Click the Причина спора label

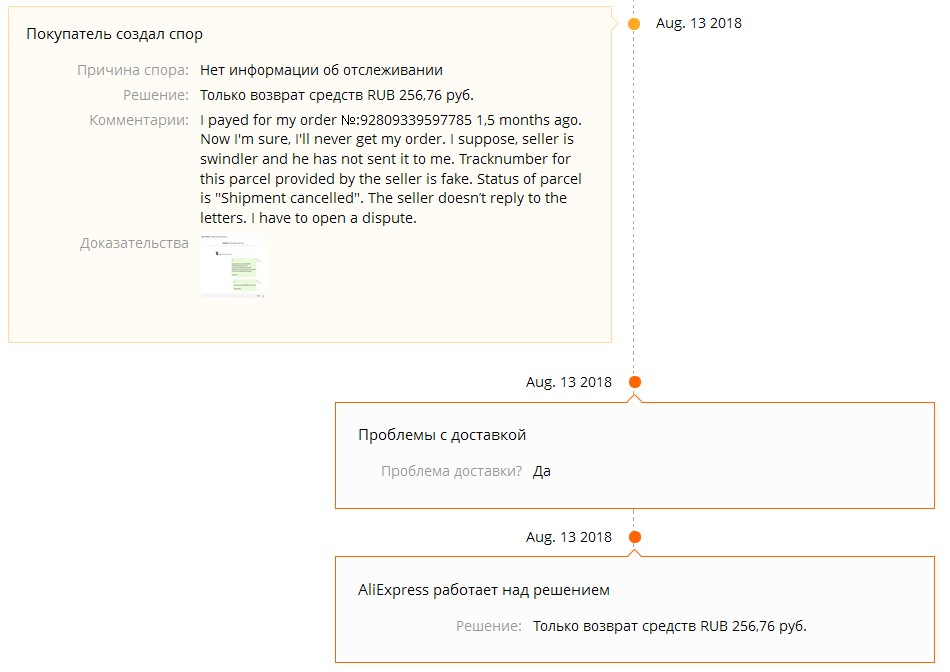(x=133, y=70)
